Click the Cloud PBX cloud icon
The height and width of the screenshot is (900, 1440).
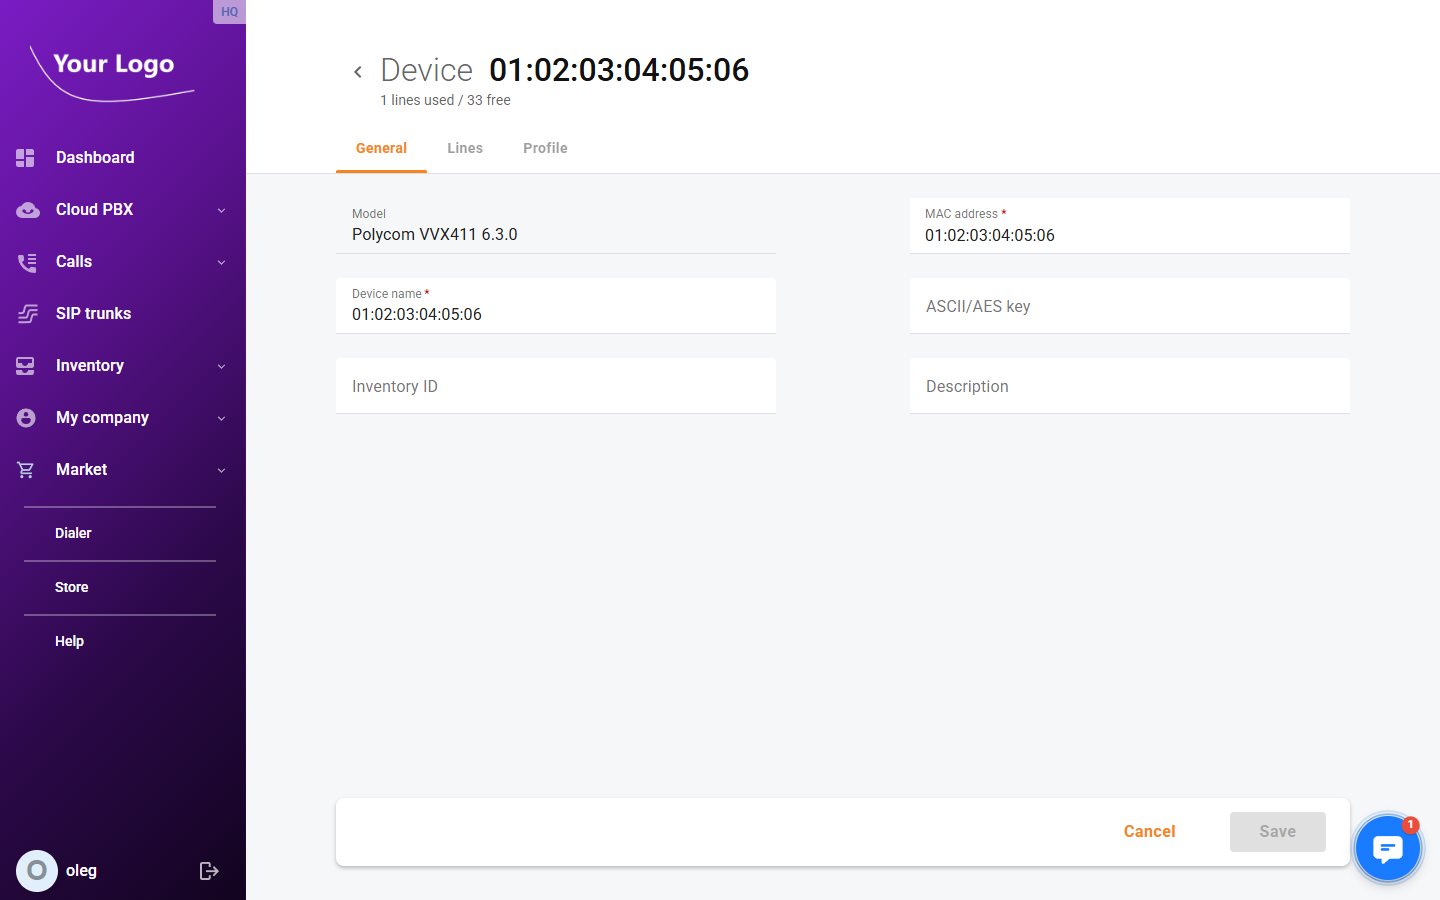click(27, 210)
